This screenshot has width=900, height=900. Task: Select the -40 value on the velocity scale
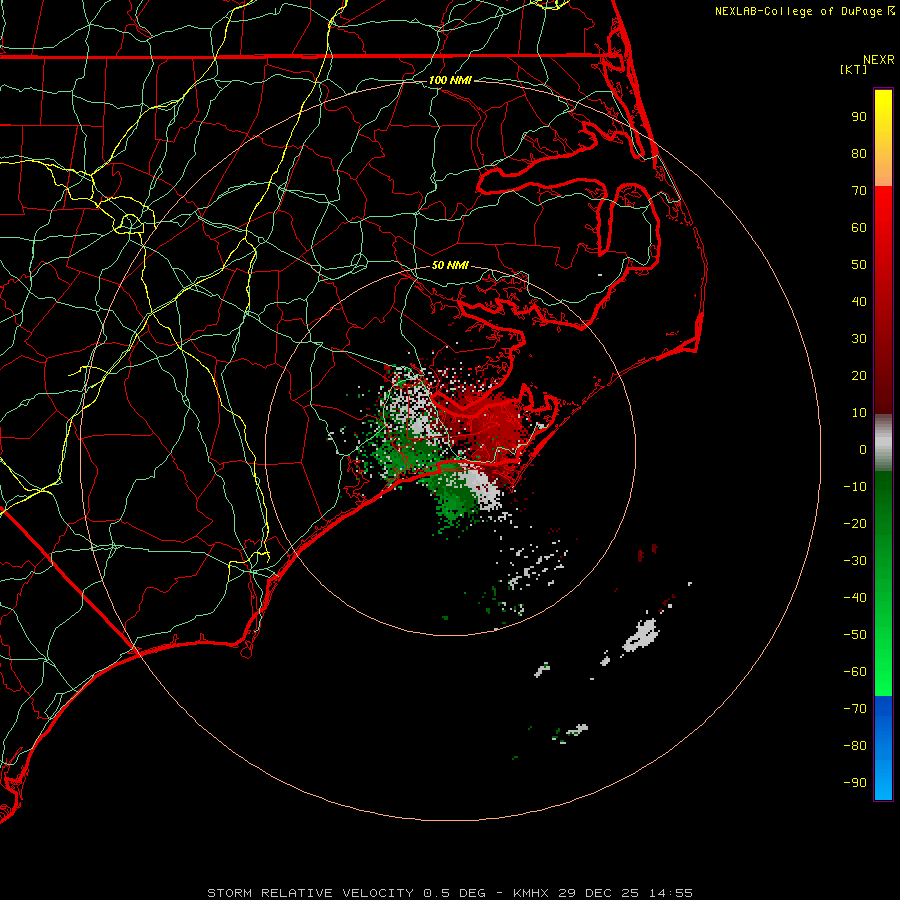(x=855, y=598)
